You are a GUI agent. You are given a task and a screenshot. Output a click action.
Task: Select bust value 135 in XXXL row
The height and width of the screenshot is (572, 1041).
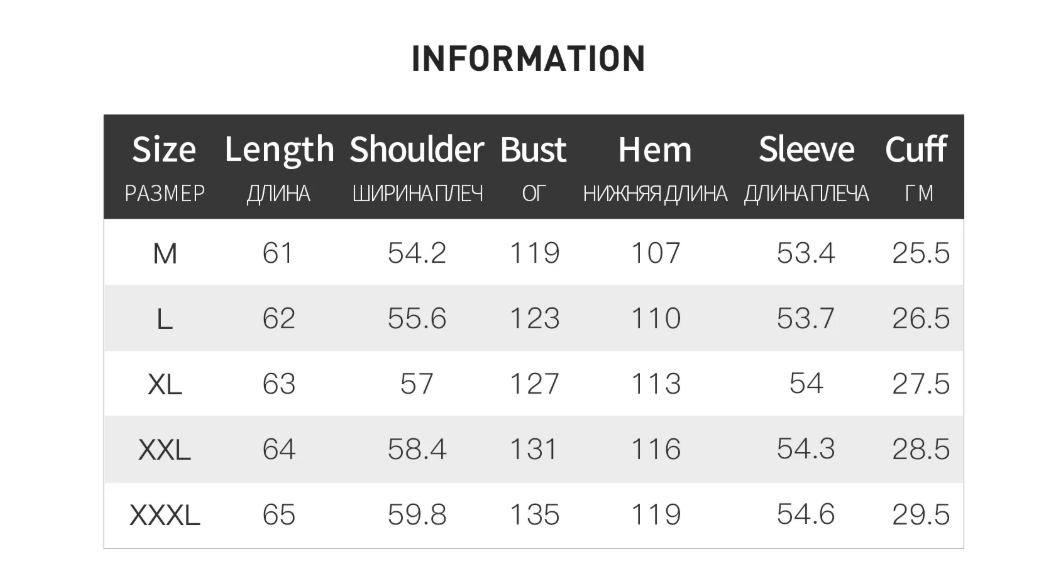coord(534,516)
